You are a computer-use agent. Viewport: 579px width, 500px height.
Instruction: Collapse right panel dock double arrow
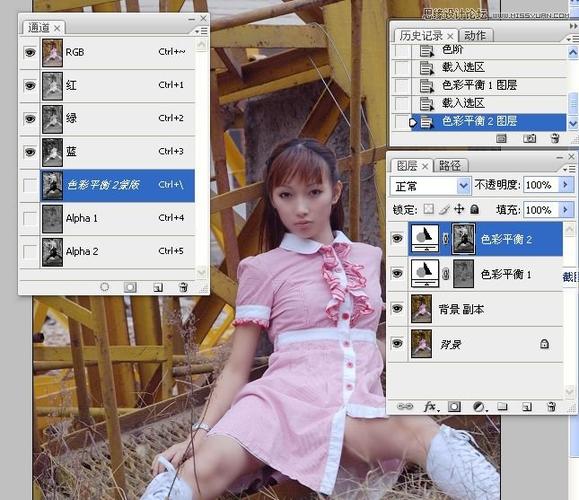tap(573, 26)
